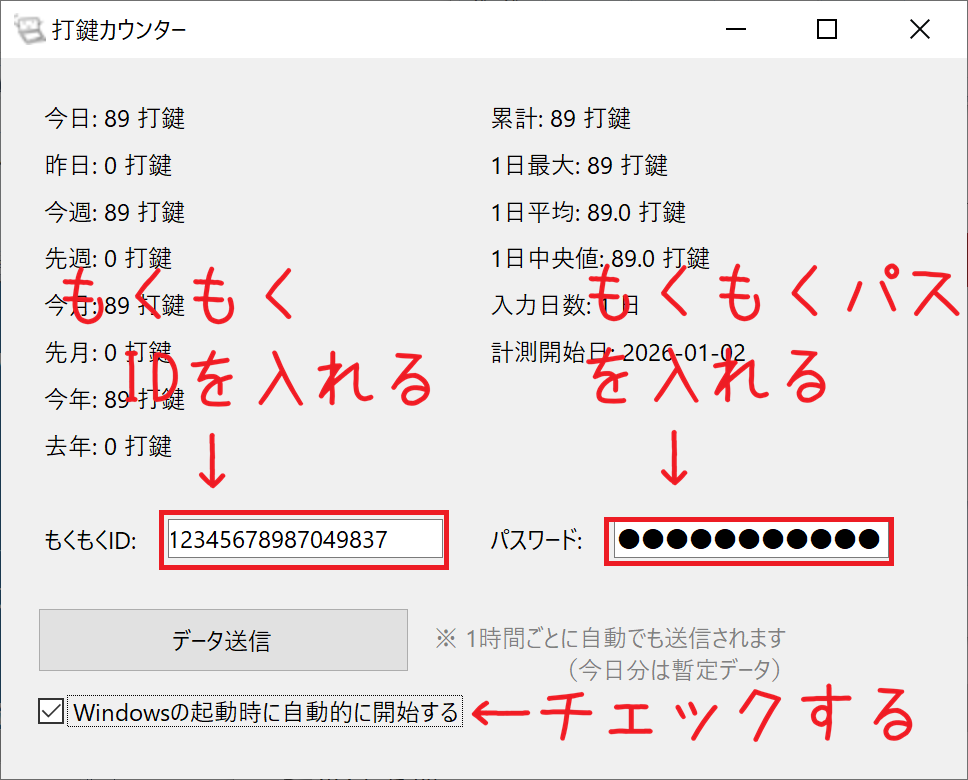Click into the パスワード field
This screenshot has width=968, height=780.
pos(748,541)
